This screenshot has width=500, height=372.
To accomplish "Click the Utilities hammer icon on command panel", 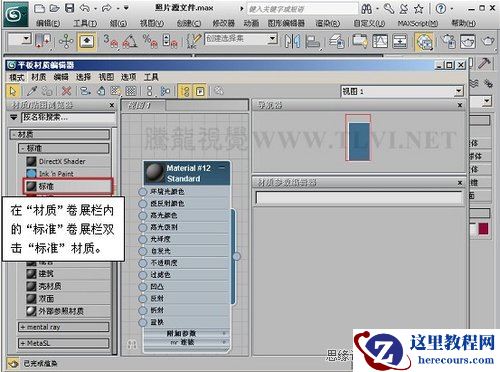I will click(x=484, y=64).
